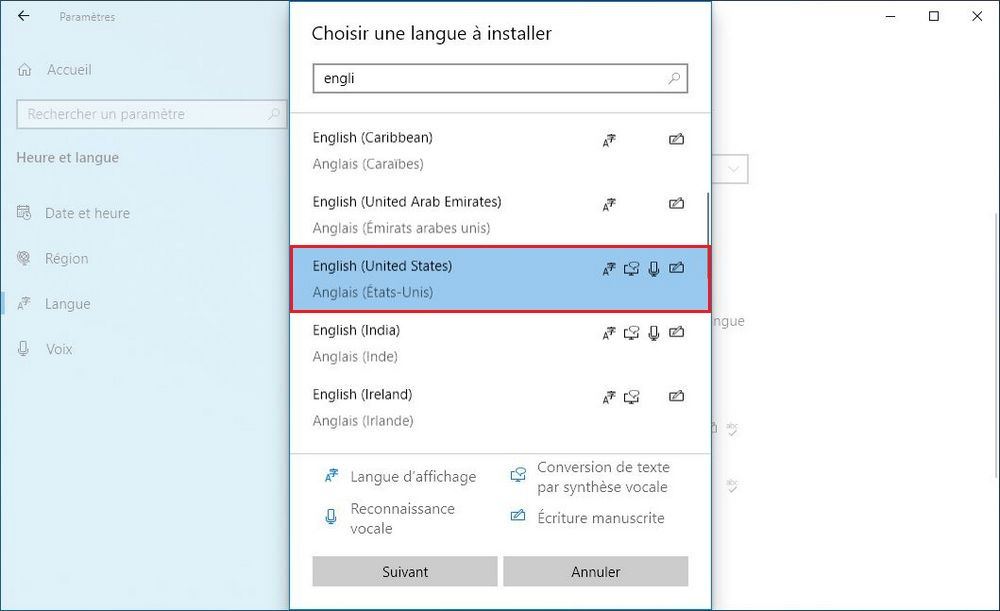Click the back arrow in Paramètres

tap(24, 16)
